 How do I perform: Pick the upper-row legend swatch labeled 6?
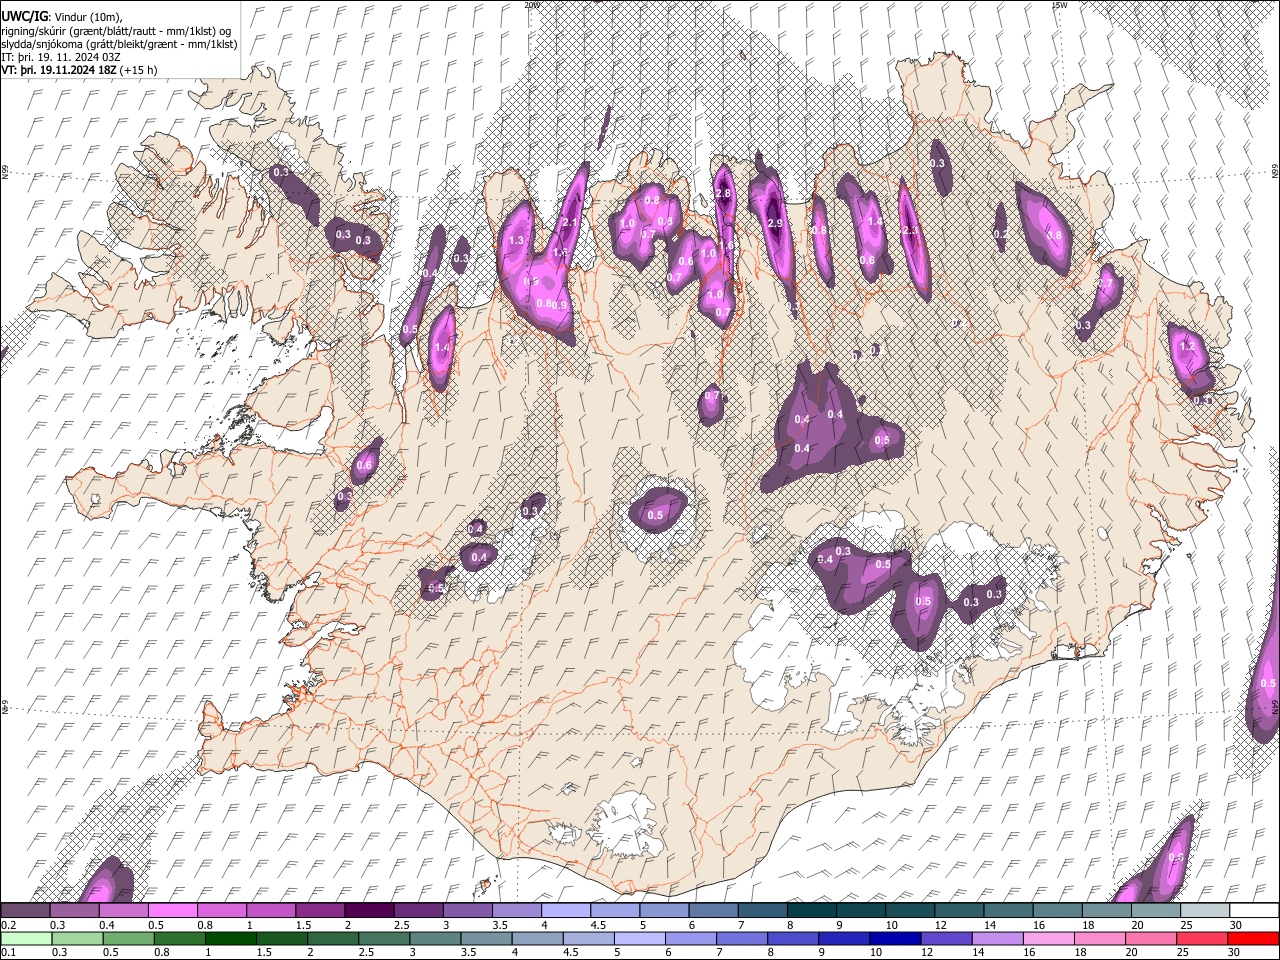[712, 911]
